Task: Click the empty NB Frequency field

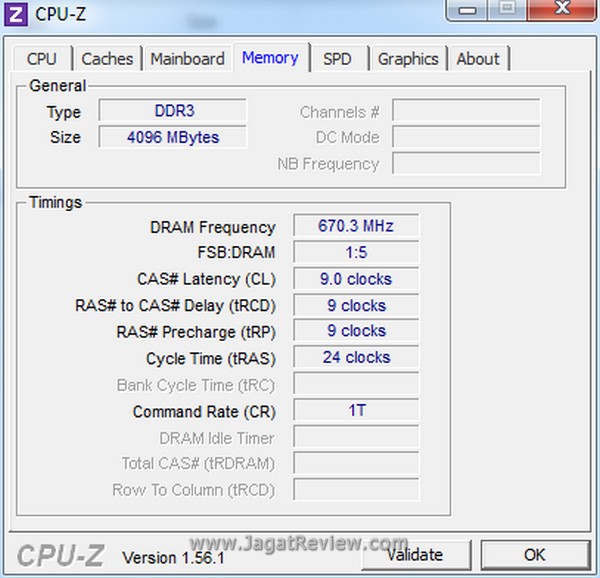Action: (466, 163)
